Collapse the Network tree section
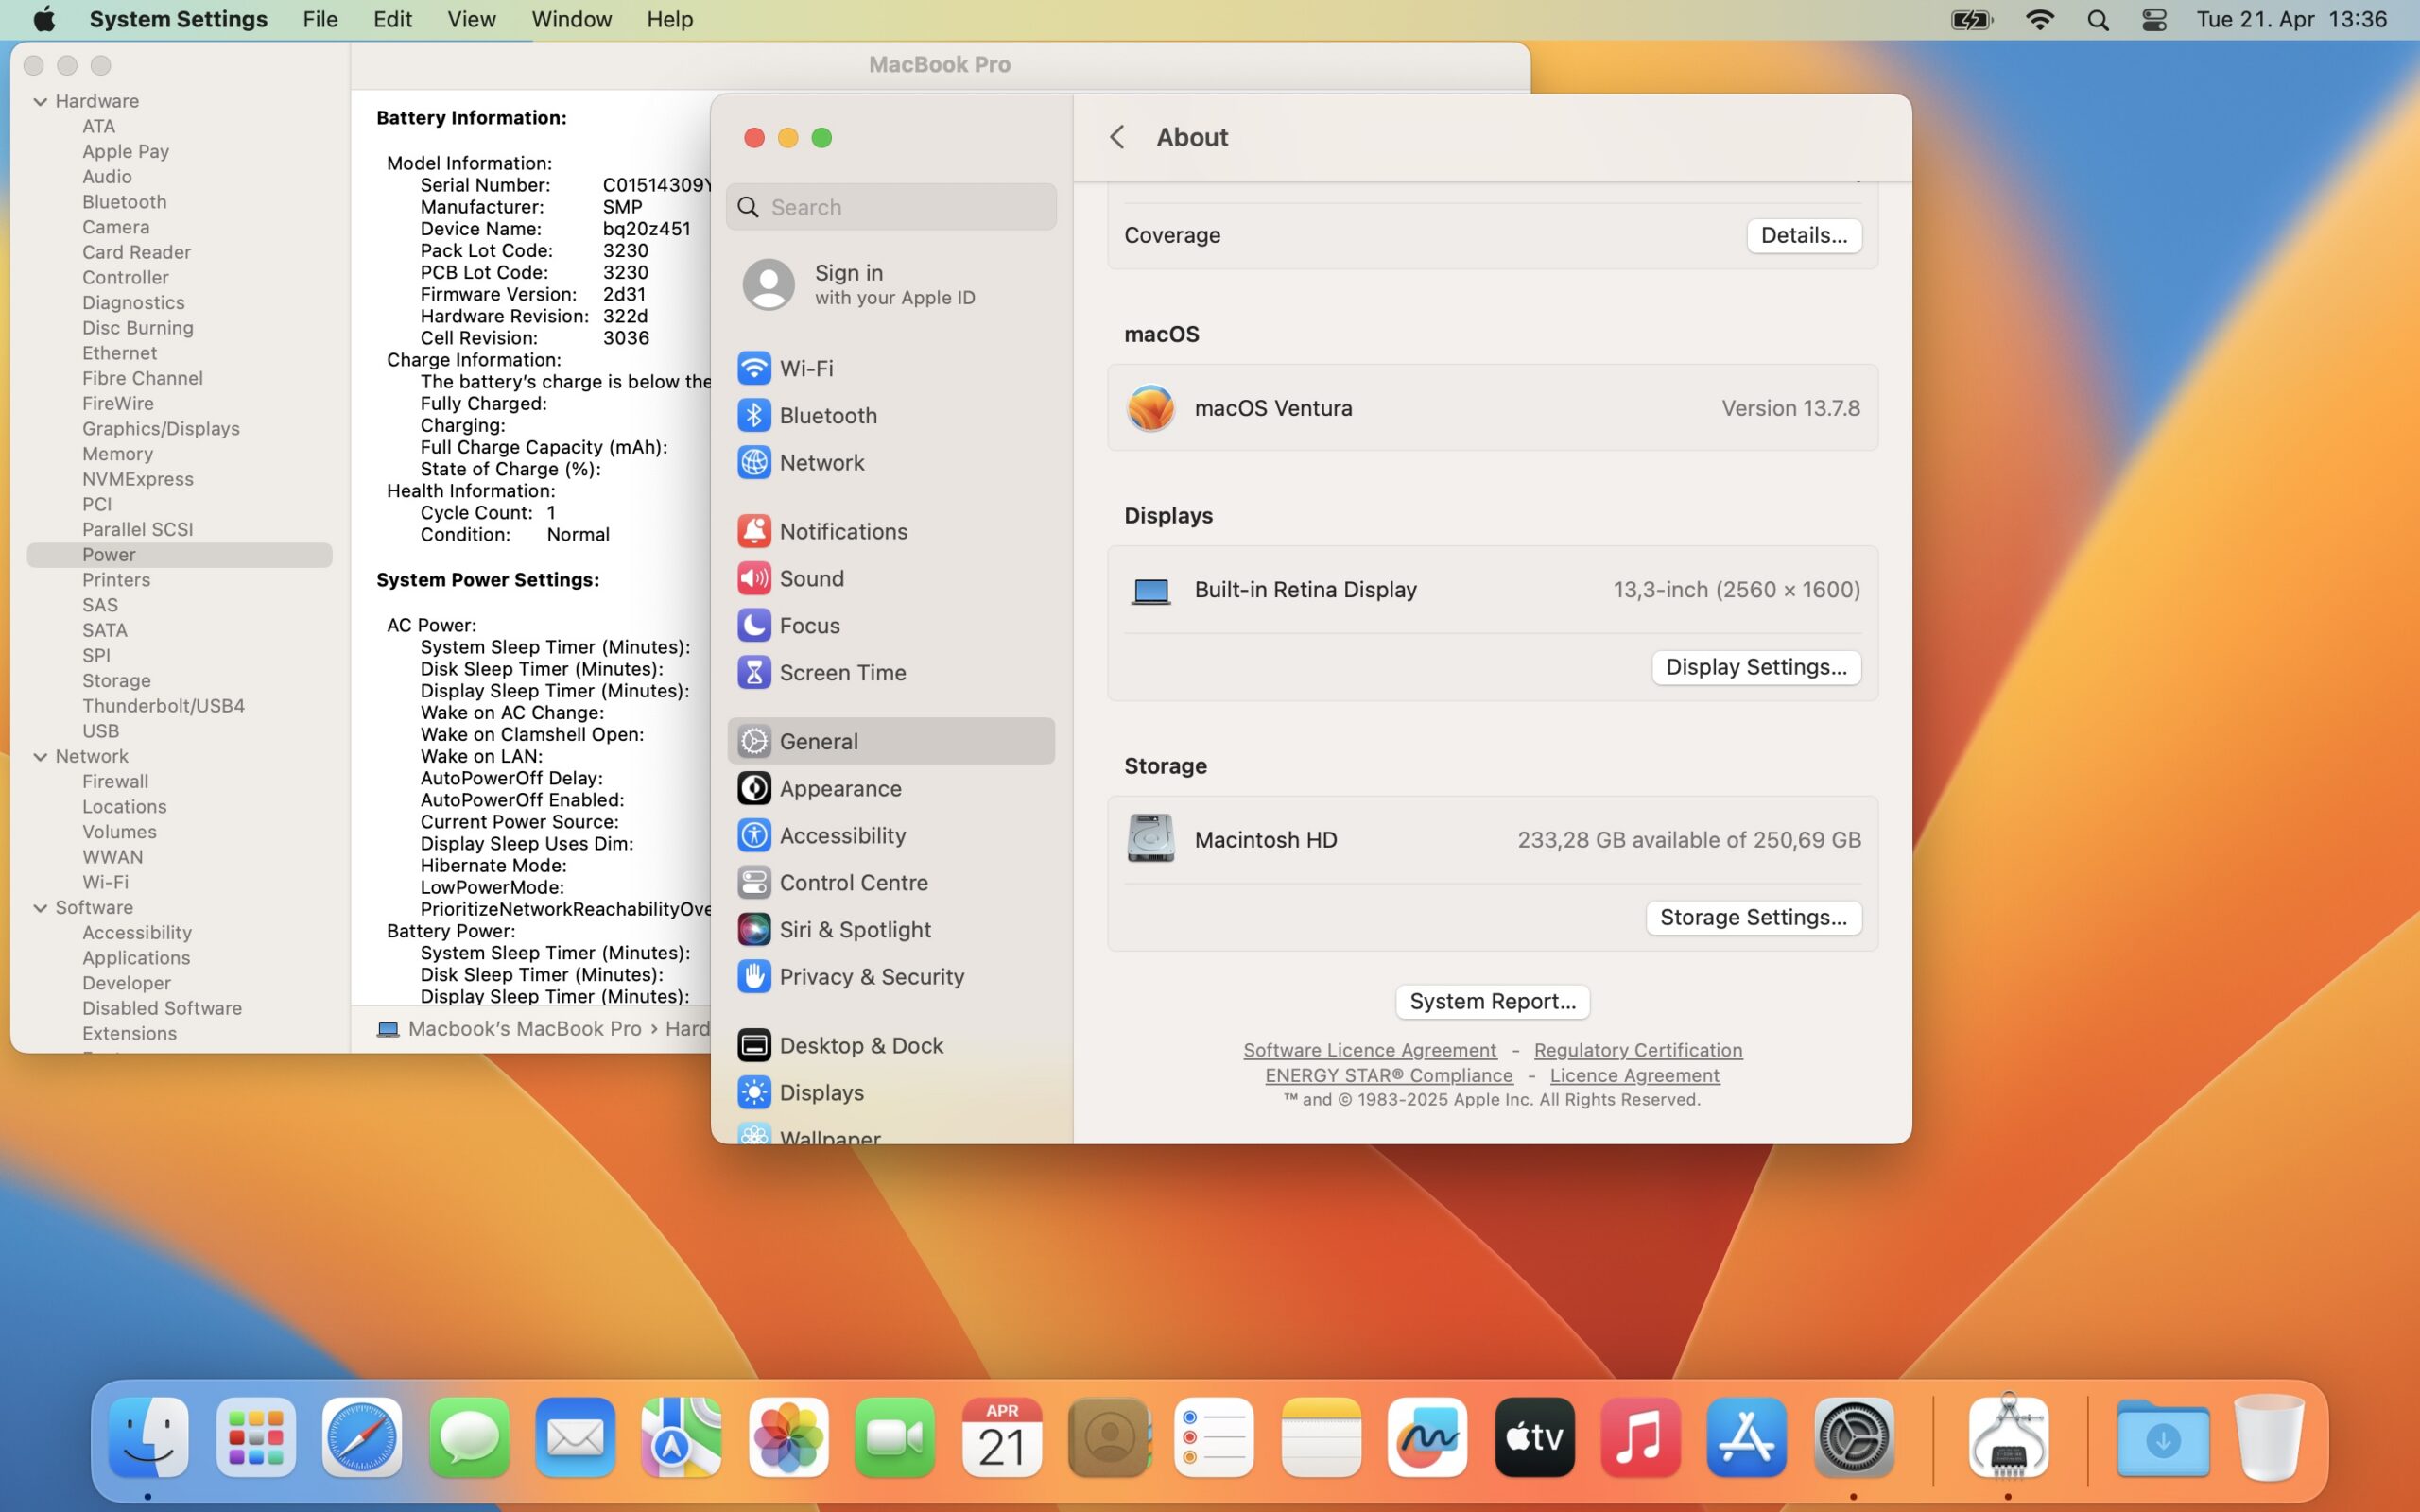2420x1512 pixels. 40,757
